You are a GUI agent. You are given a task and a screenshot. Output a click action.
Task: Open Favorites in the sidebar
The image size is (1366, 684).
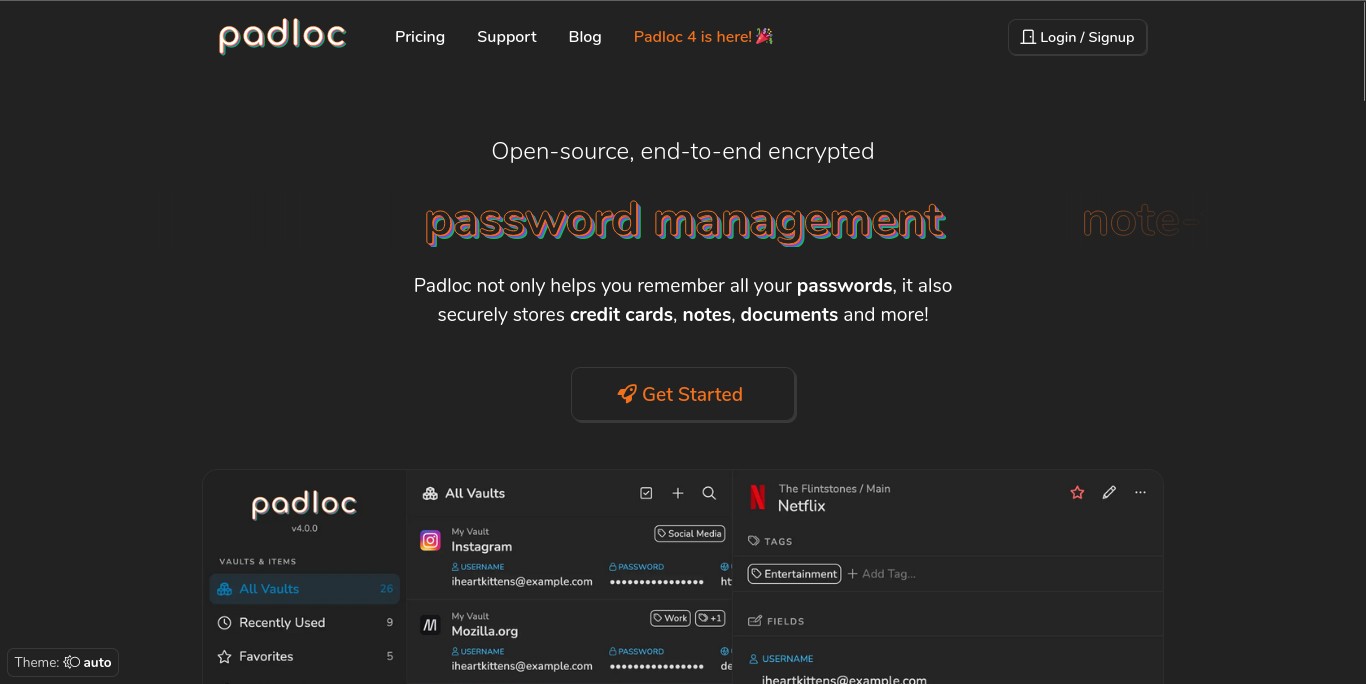[305, 657]
